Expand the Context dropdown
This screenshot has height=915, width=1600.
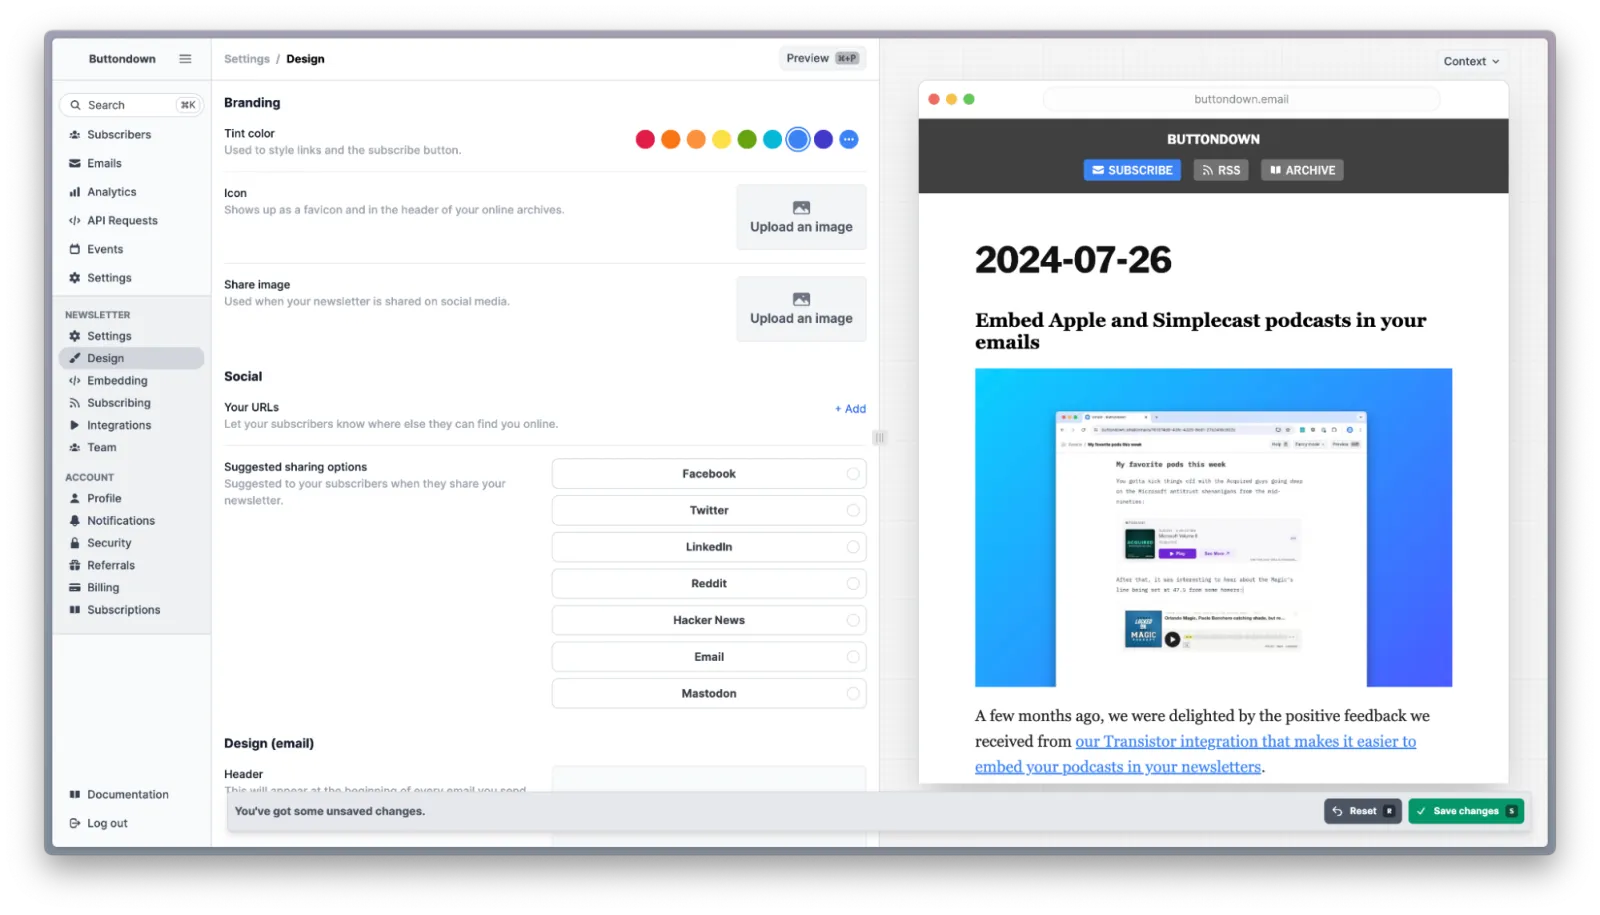click(x=1470, y=61)
